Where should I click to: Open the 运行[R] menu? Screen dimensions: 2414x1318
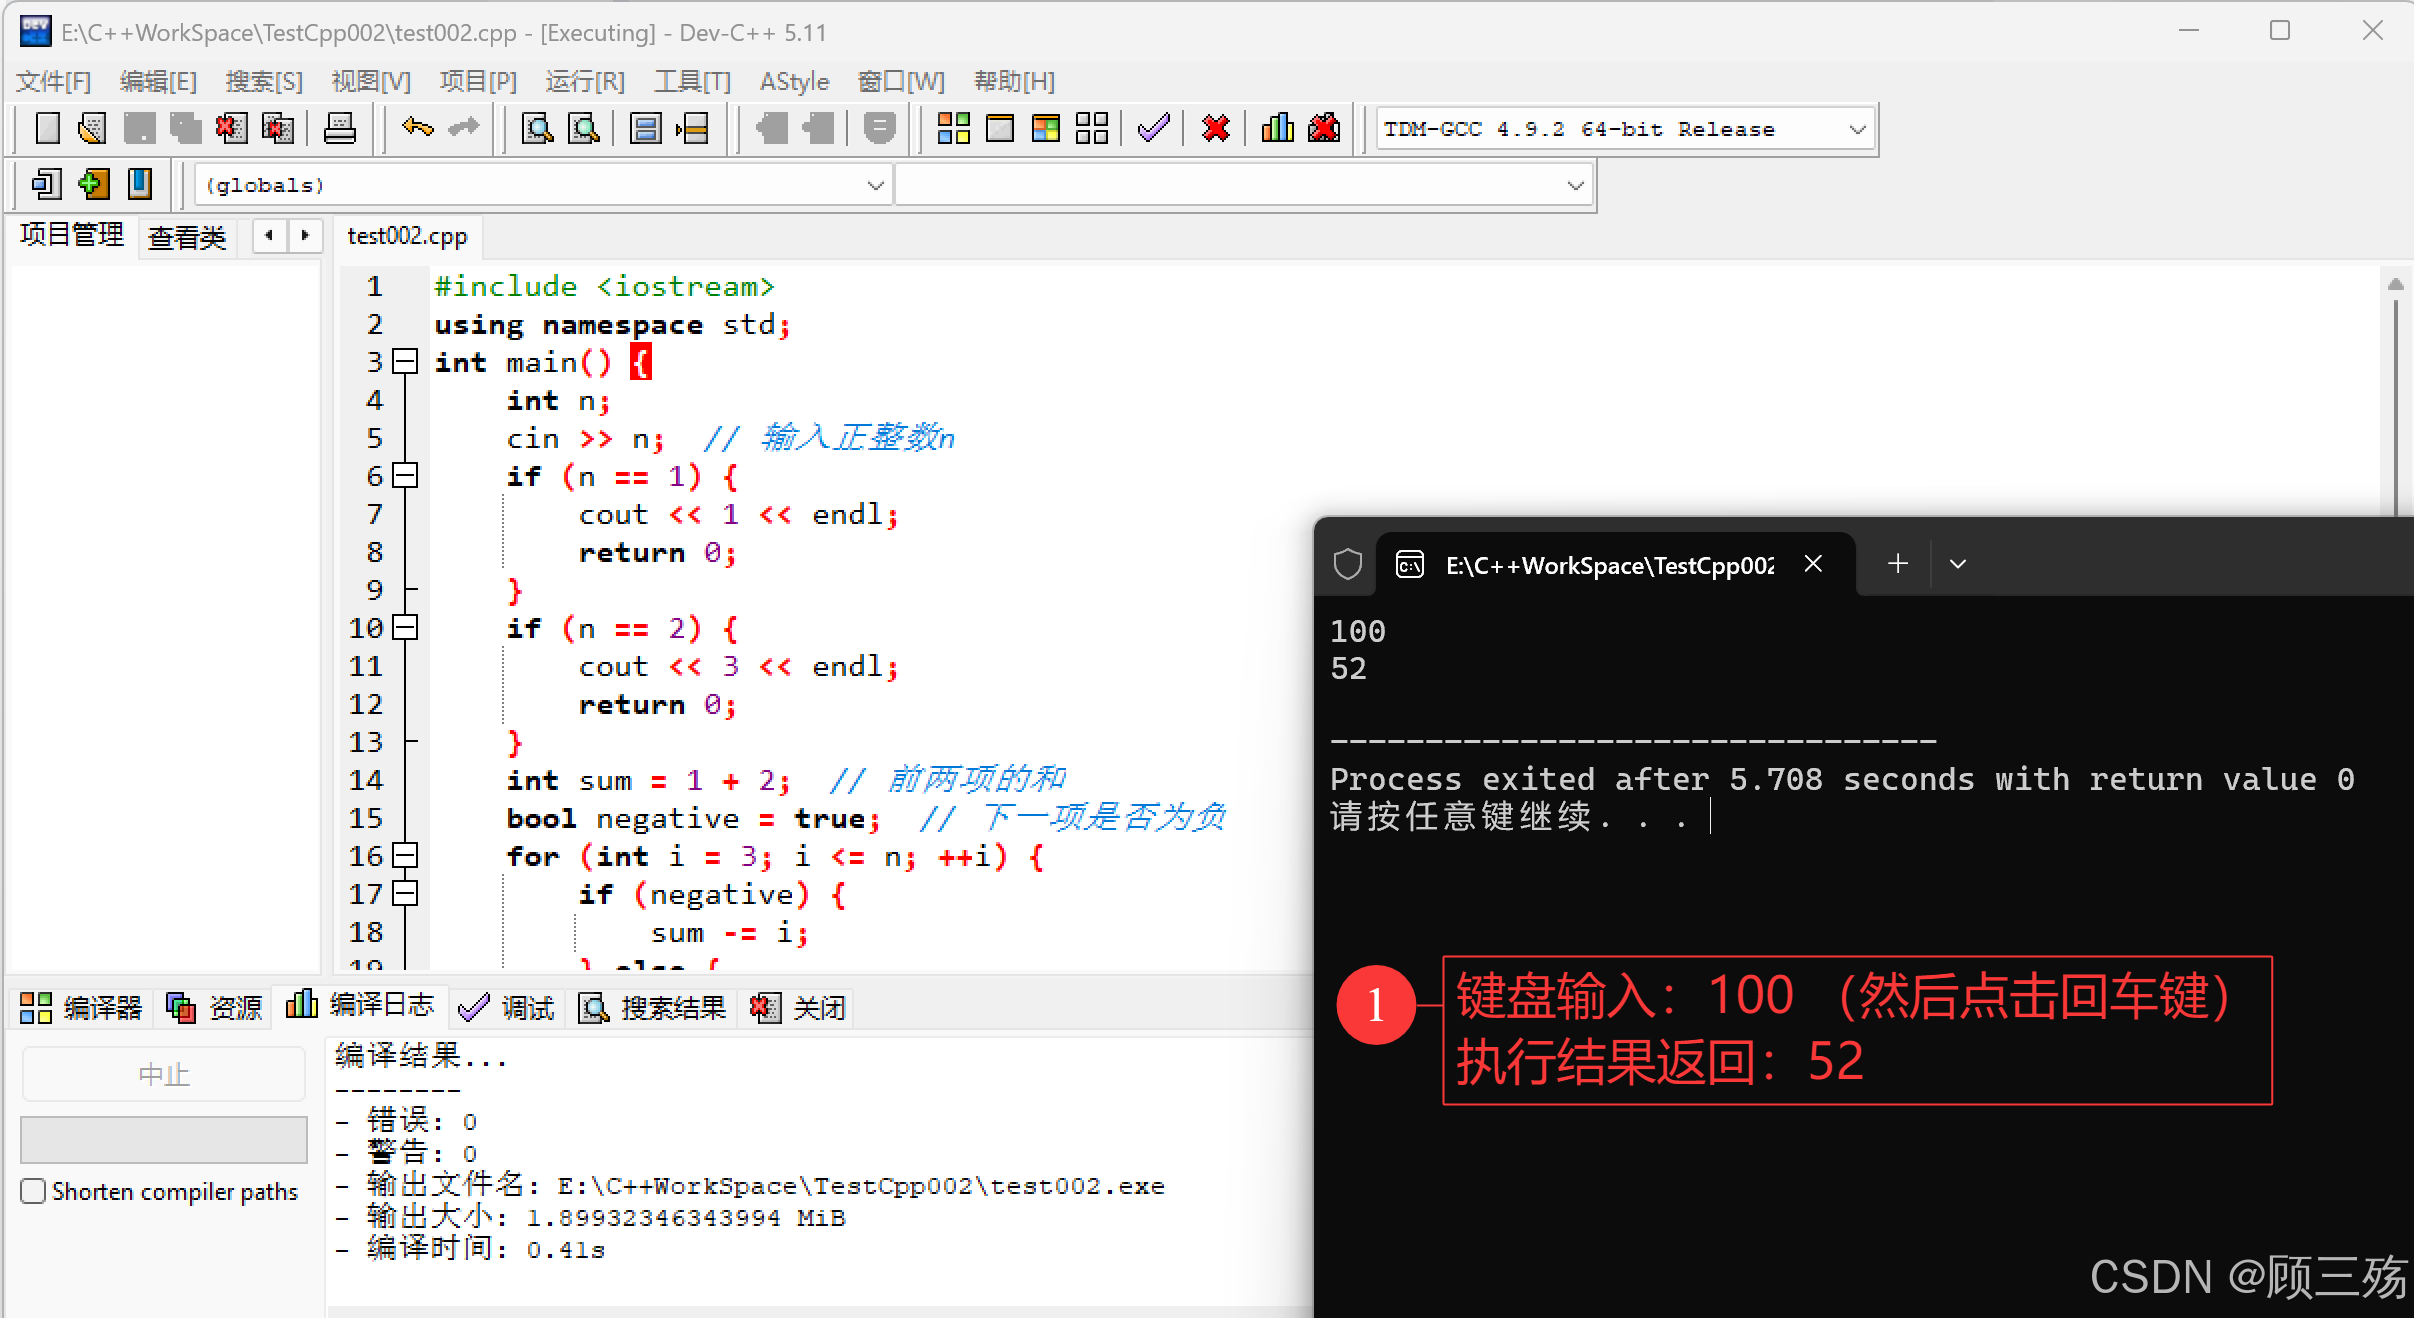pos(585,81)
